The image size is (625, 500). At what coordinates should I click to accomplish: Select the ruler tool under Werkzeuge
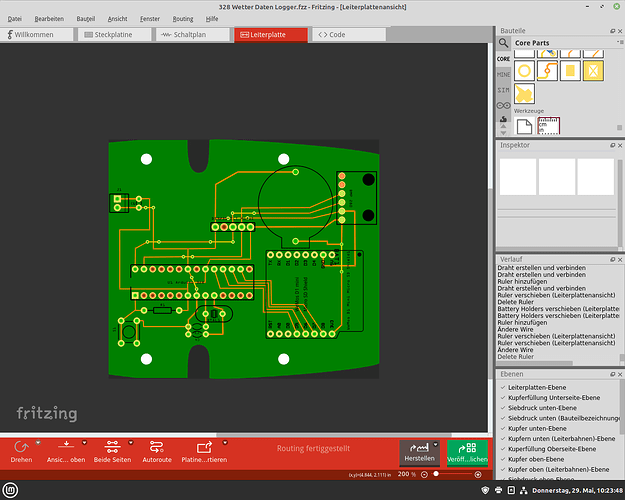[x=548, y=125]
